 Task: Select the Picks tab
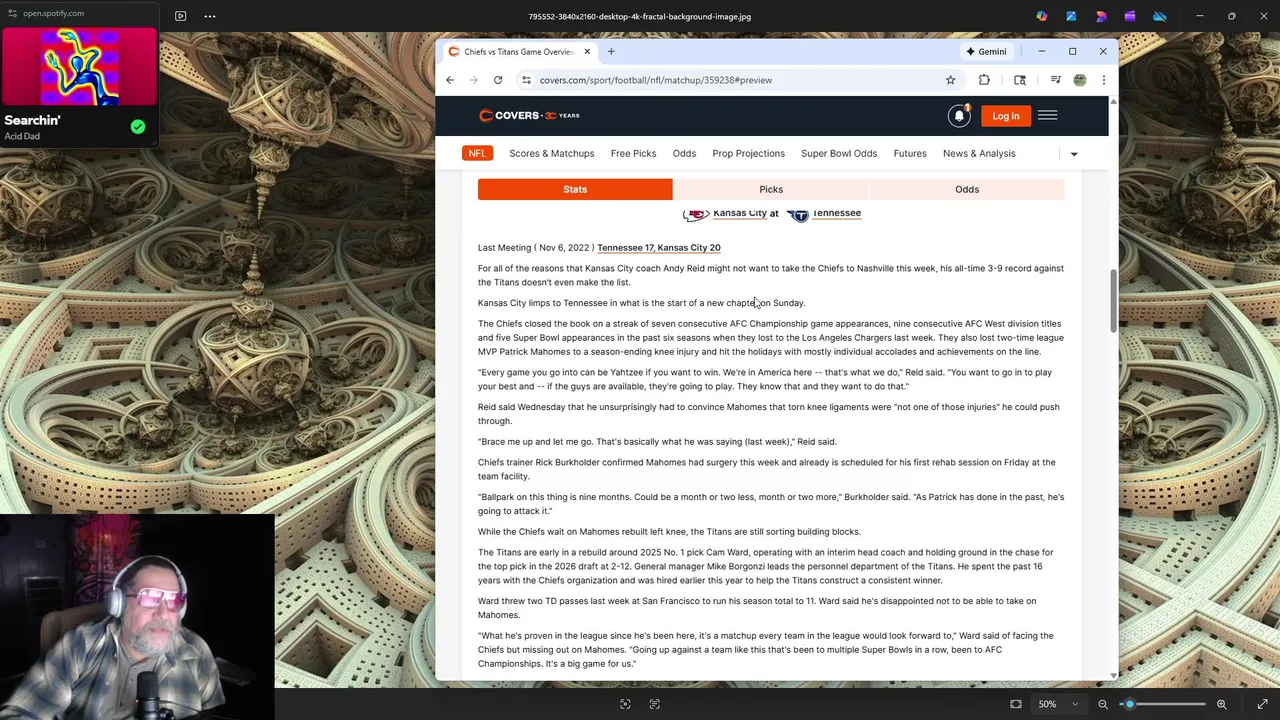click(771, 189)
